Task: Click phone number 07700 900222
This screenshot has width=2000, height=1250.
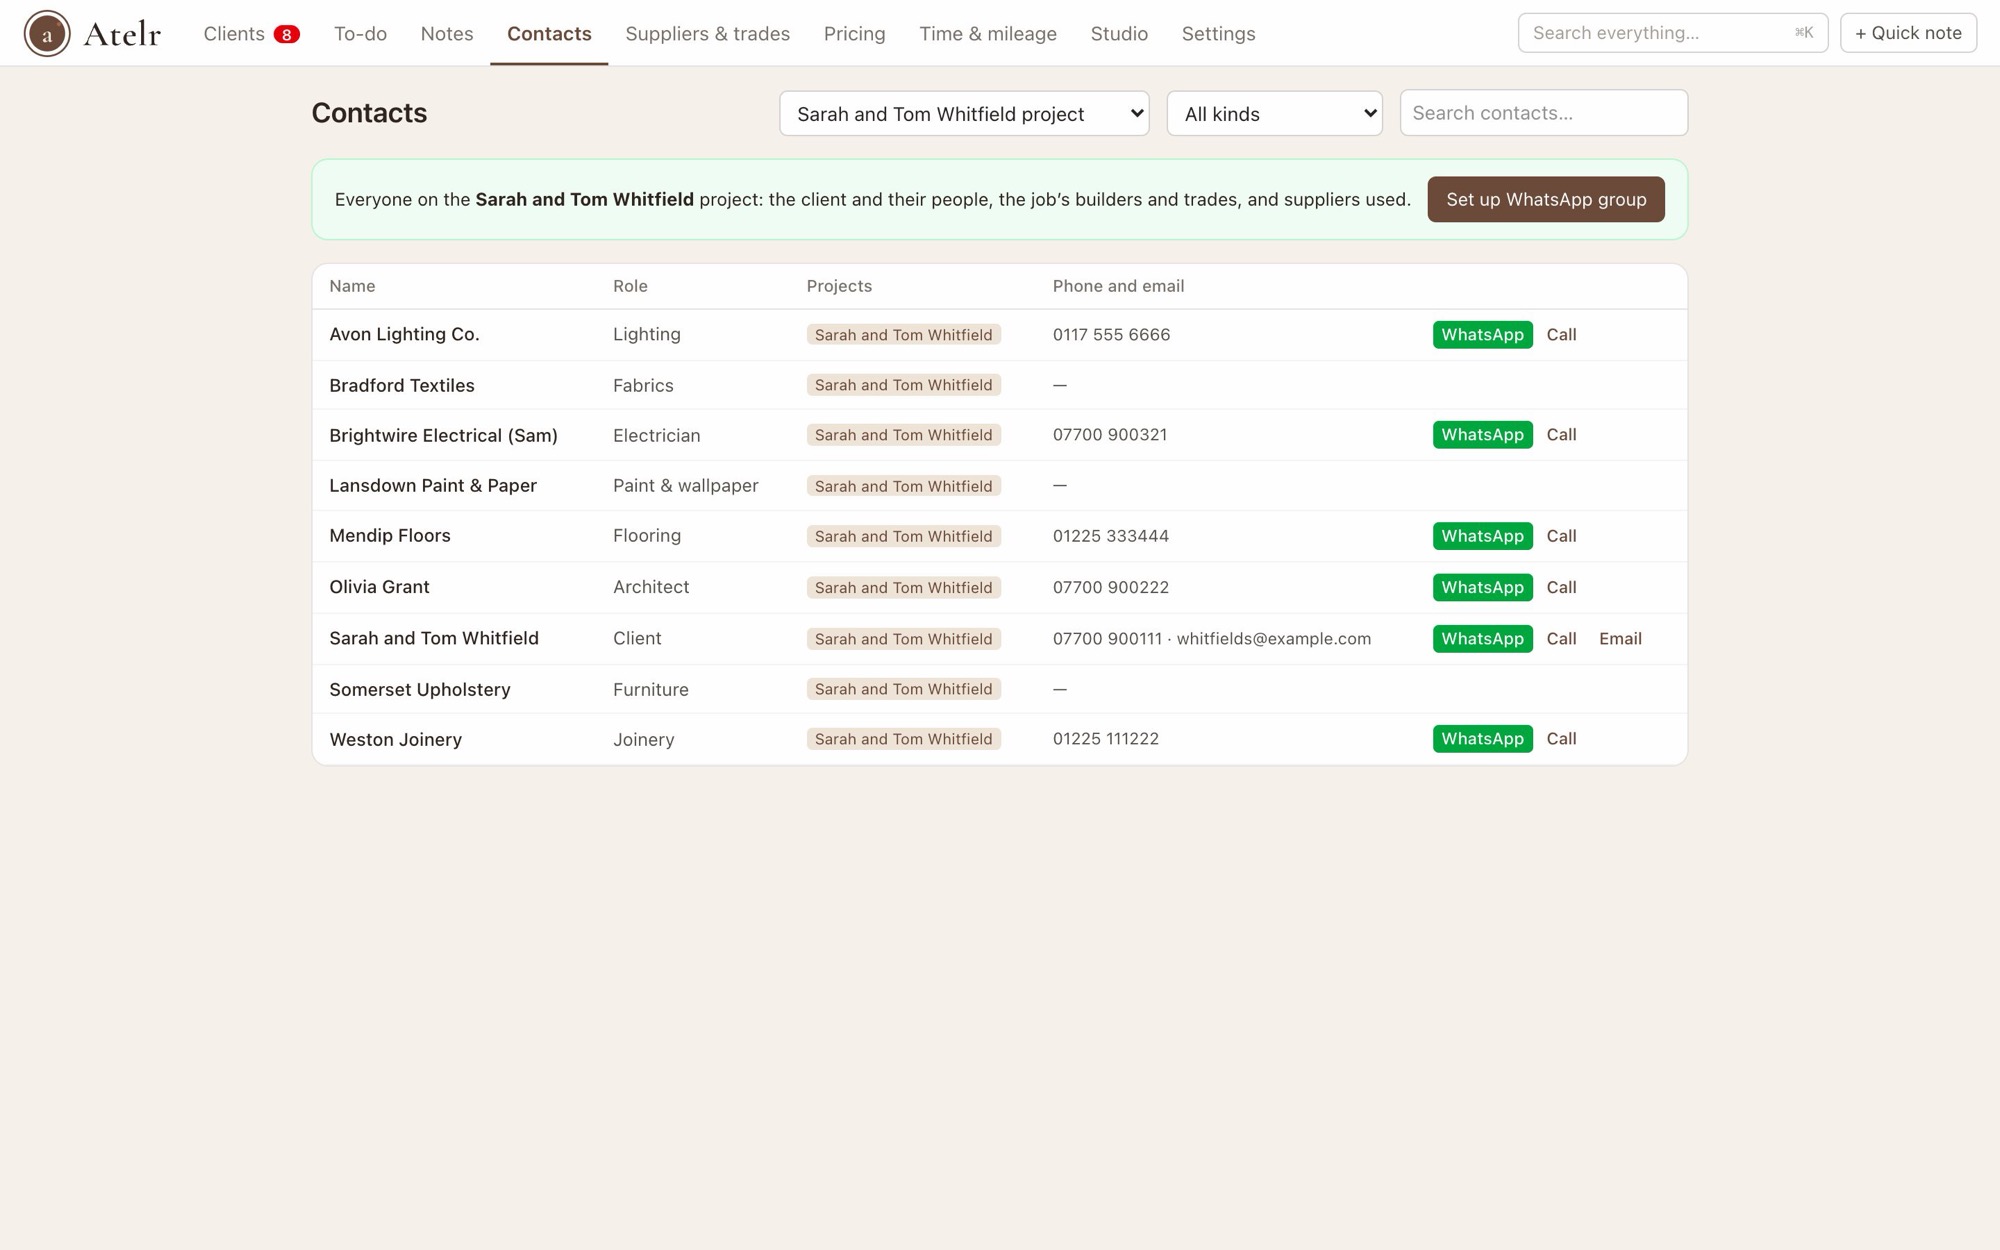Action: point(1110,587)
